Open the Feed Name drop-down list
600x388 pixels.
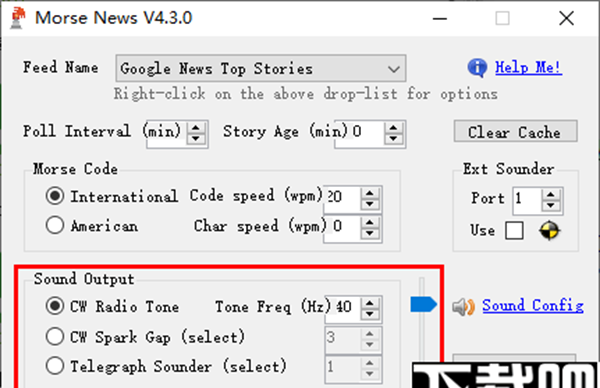pos(261,68)
